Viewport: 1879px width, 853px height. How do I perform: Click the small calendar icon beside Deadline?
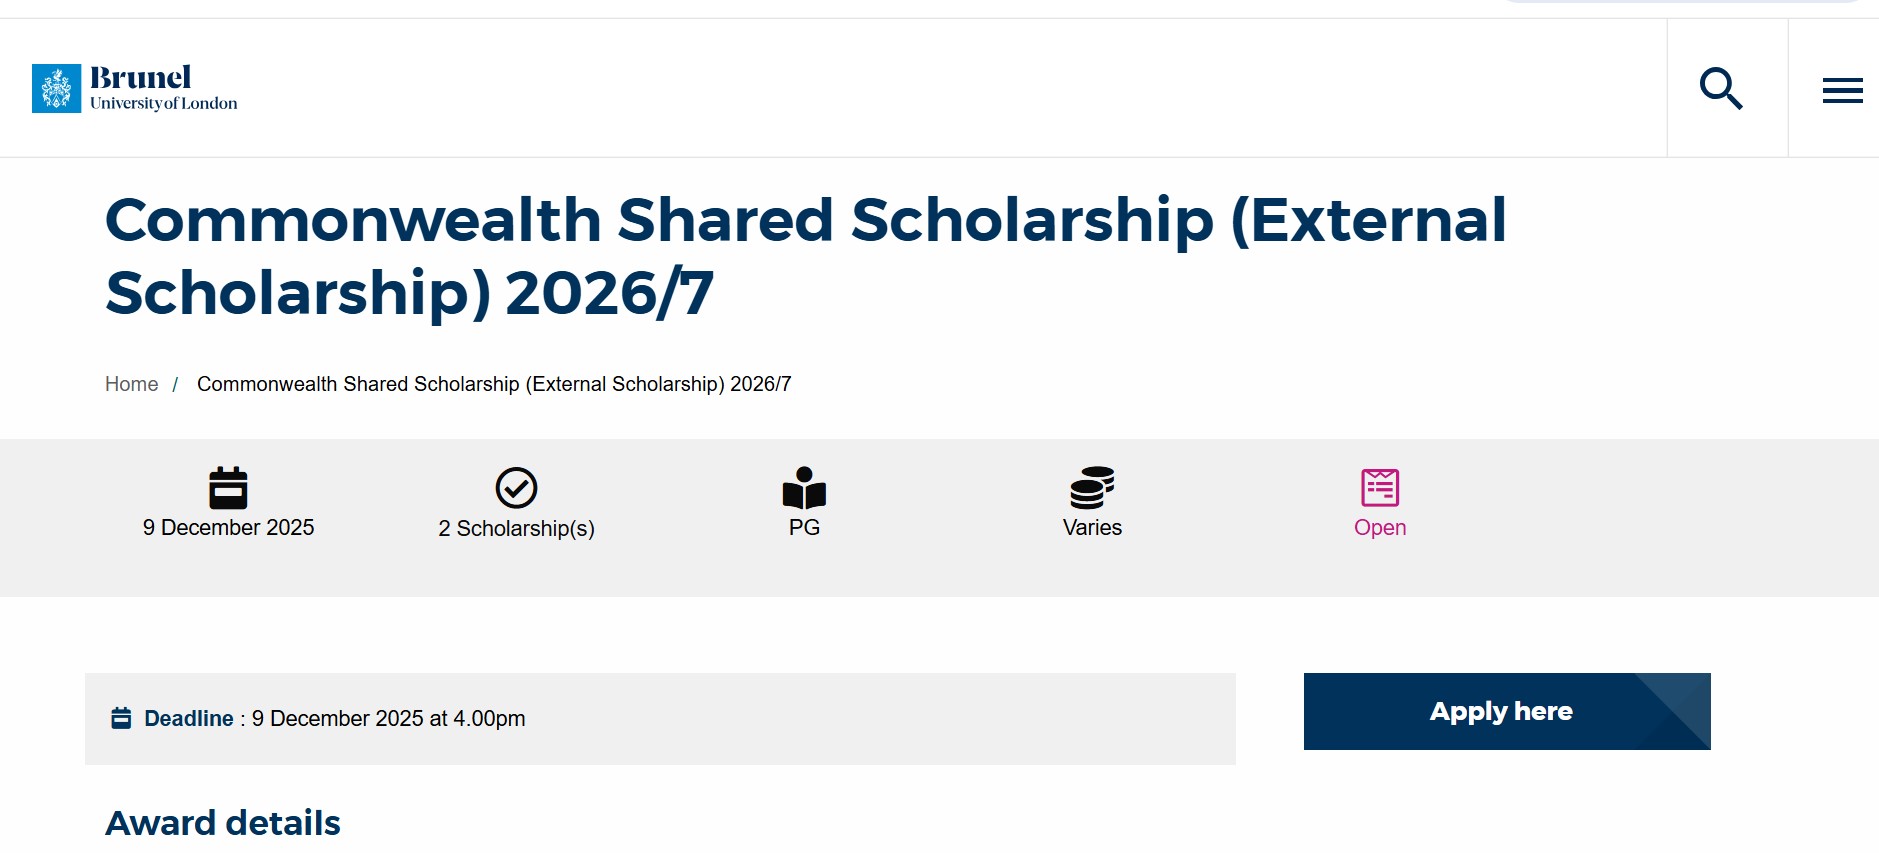click(x=122, y=717)
